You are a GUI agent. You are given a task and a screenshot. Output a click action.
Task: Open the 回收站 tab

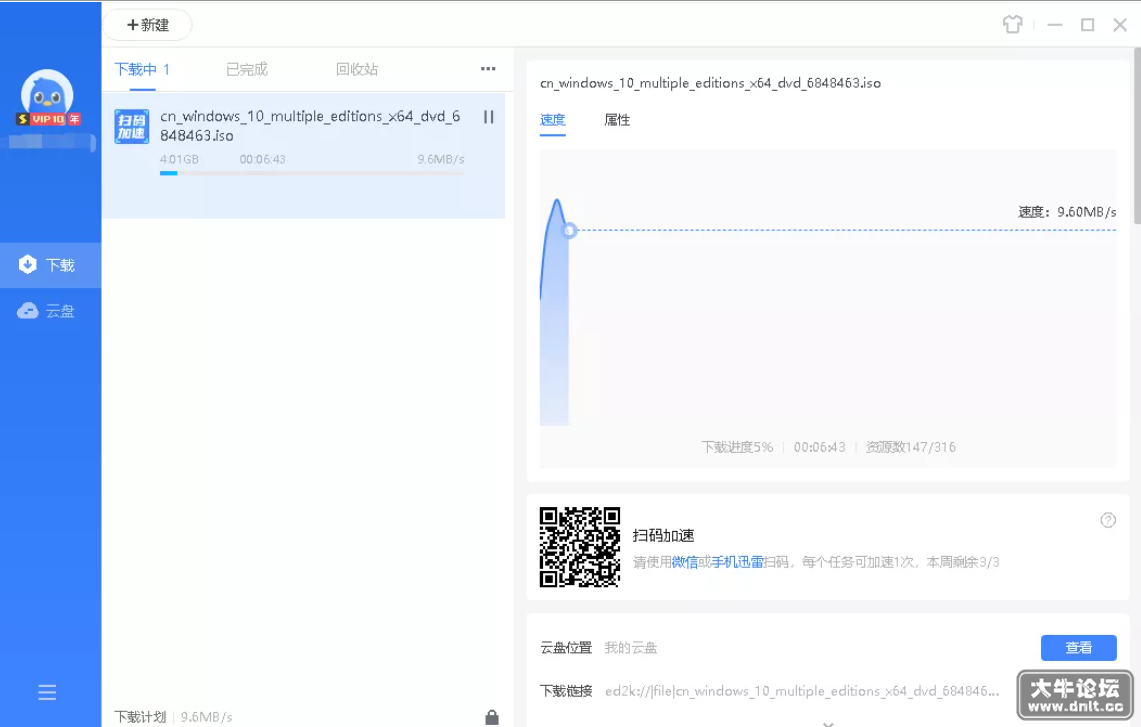[x=357, y=69]
